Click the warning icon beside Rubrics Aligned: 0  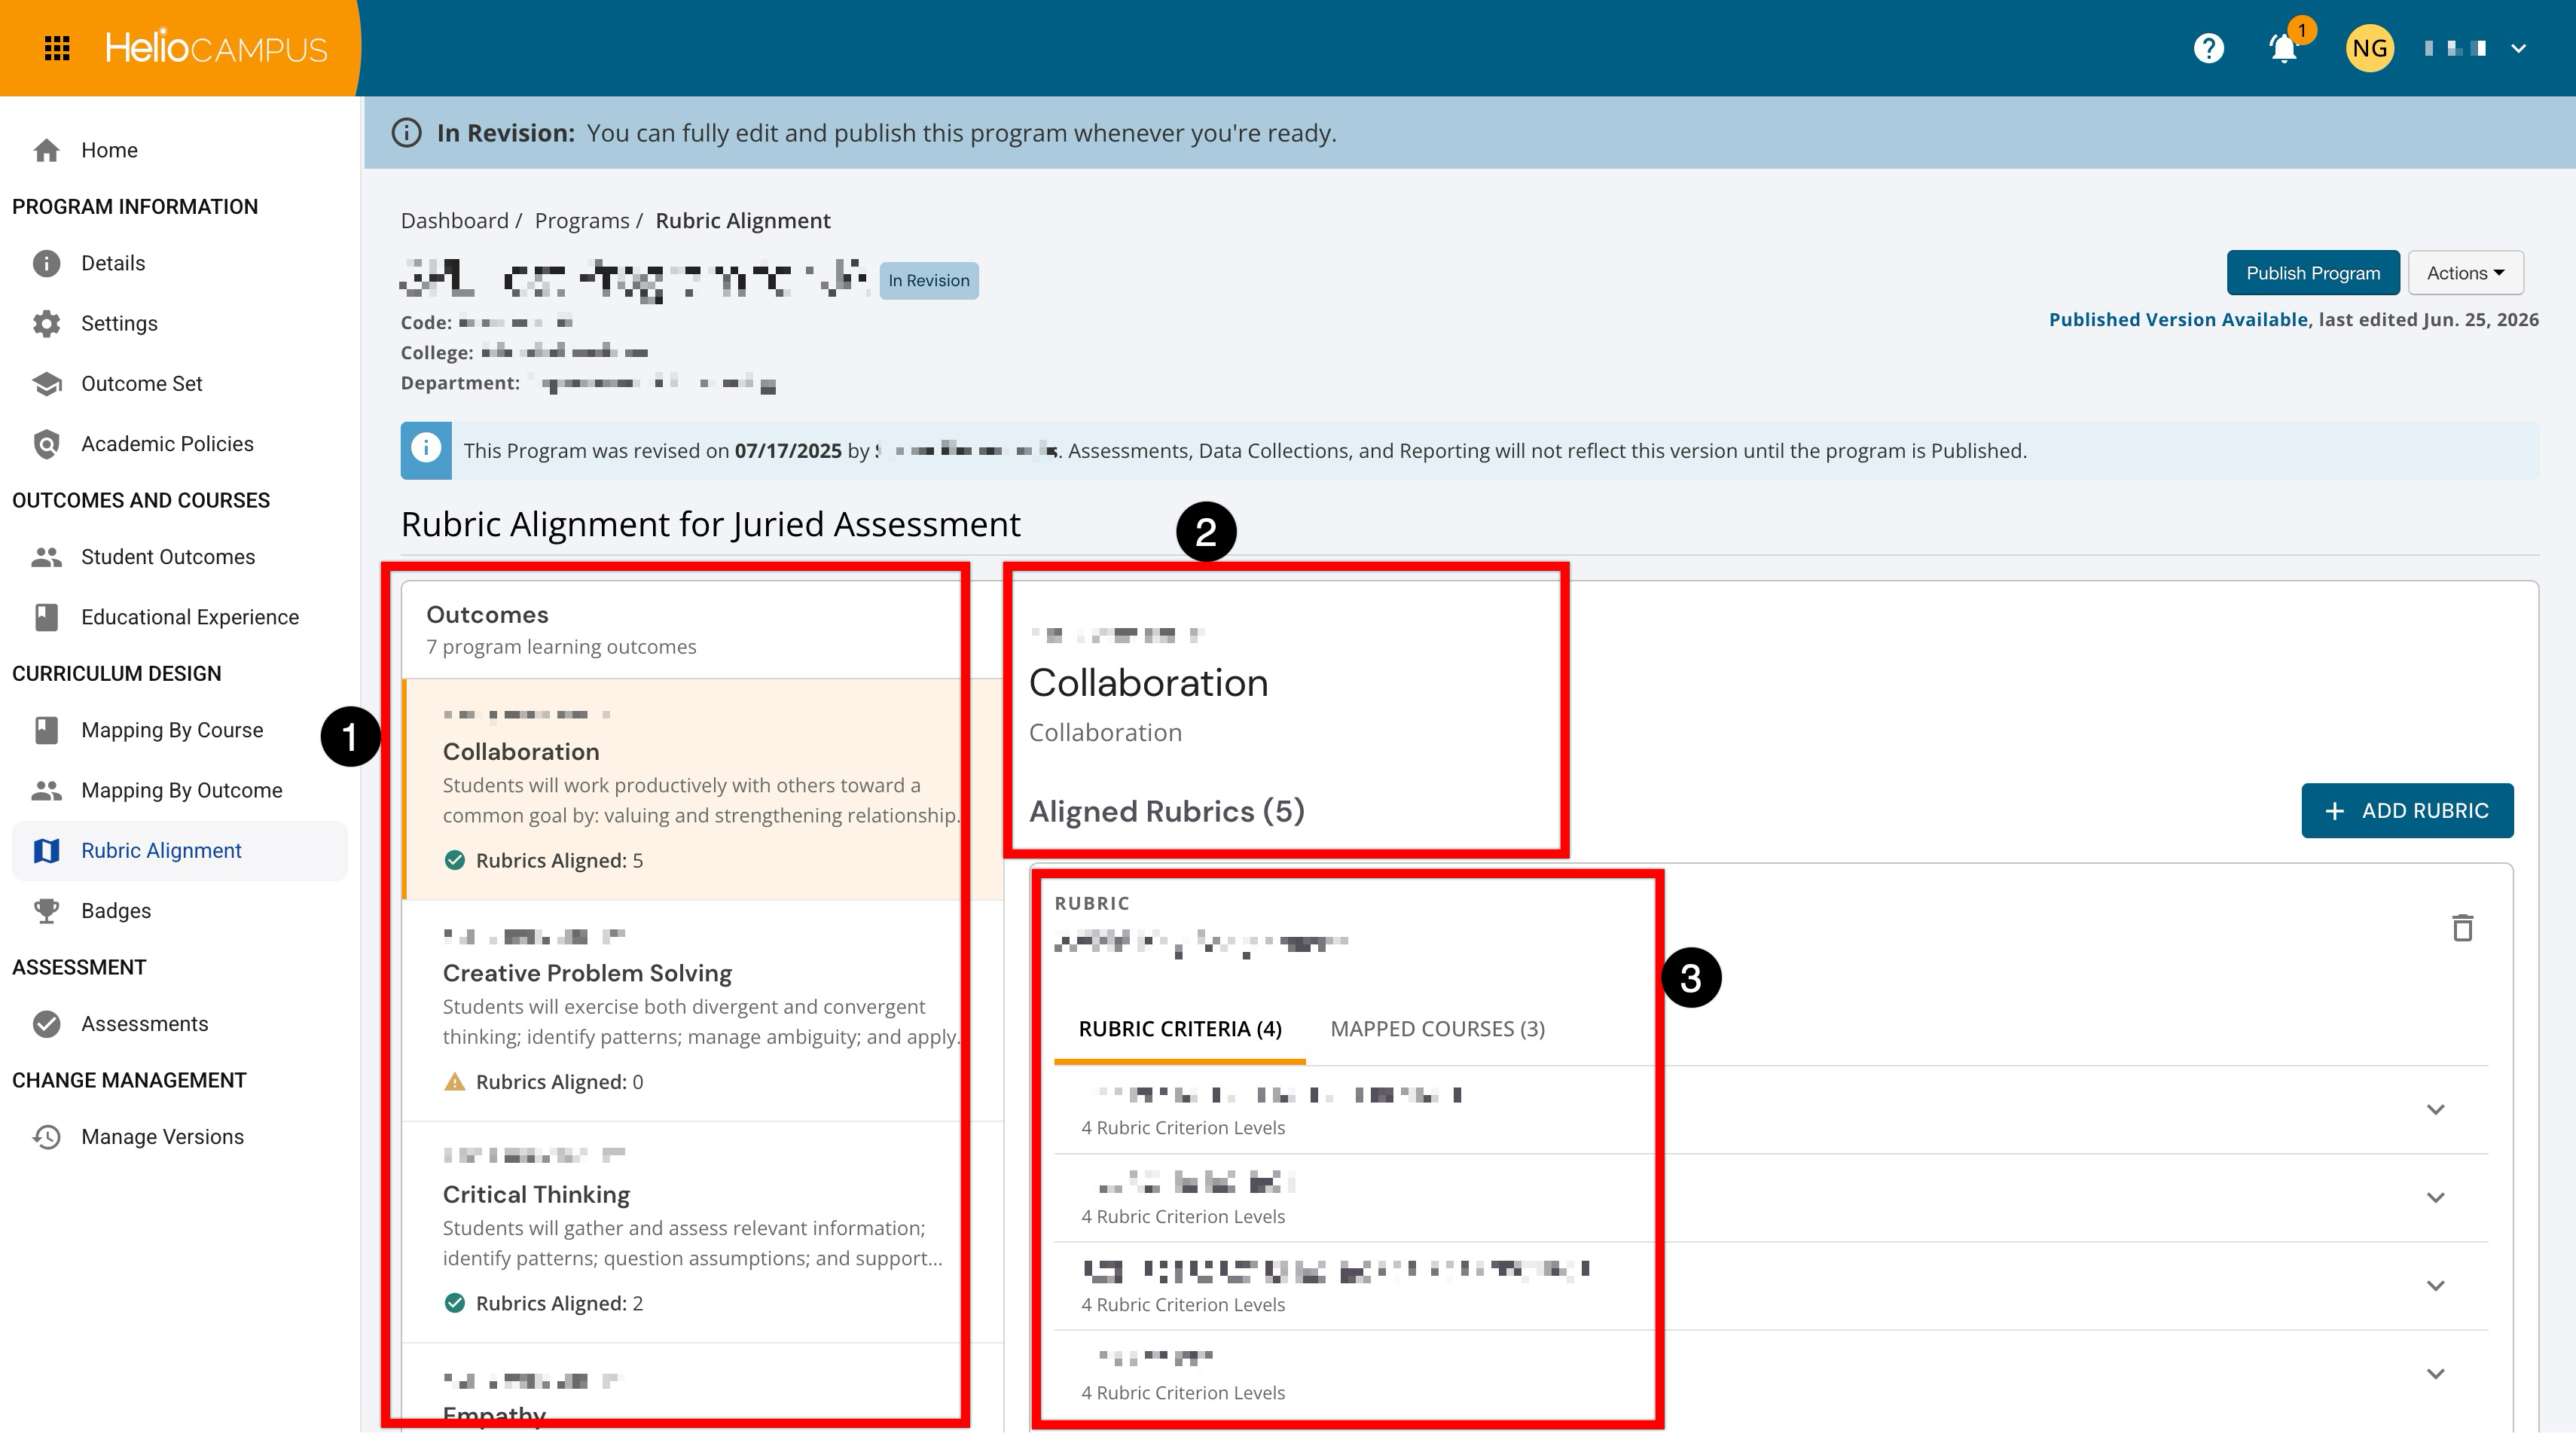pyautogui.click(x=454, y=1081)
